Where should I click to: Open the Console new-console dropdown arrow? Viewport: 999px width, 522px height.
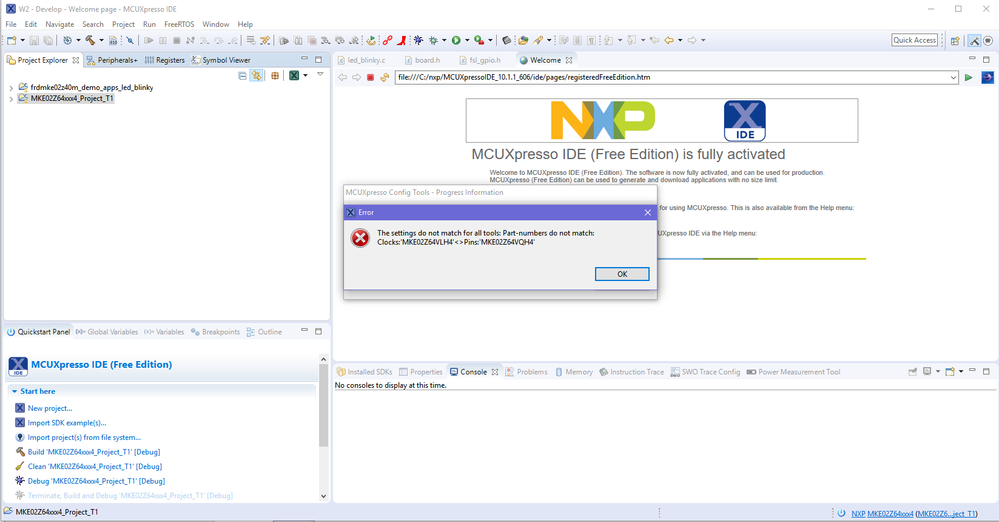[961, 372]
